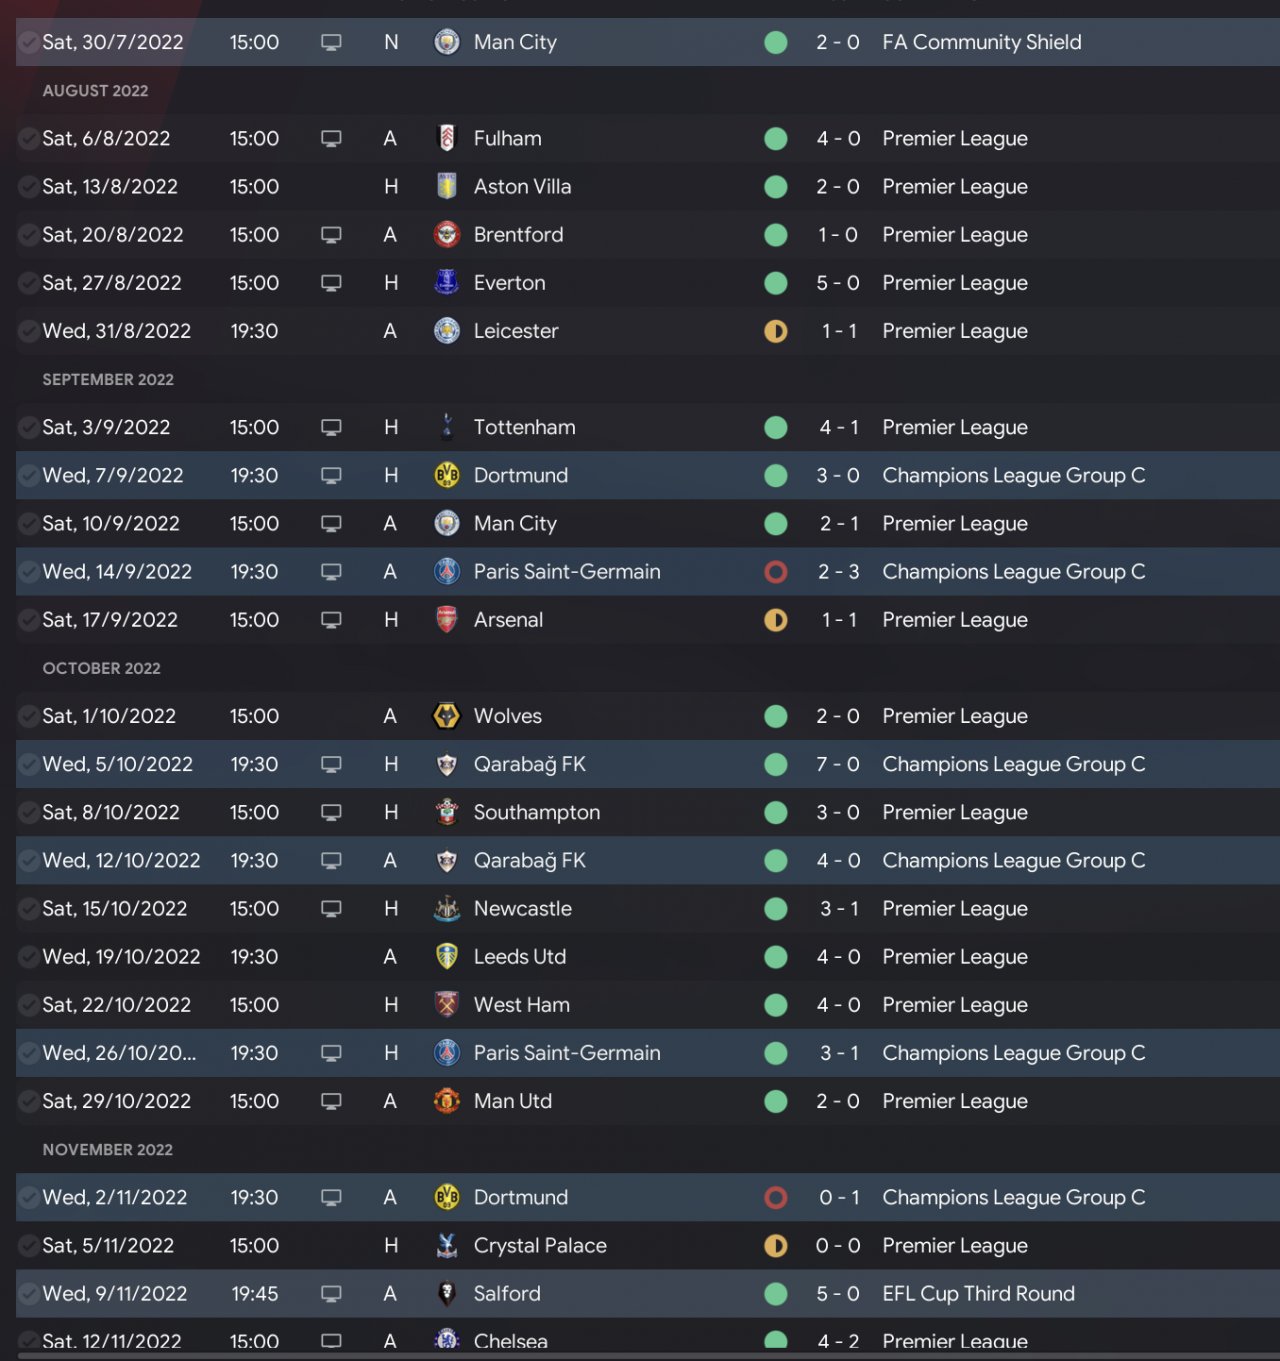The image size is (1280, 1361).
Task: Toggle the checkmark beside Sat, 29/10/2022
Action: coord(29,1101)
